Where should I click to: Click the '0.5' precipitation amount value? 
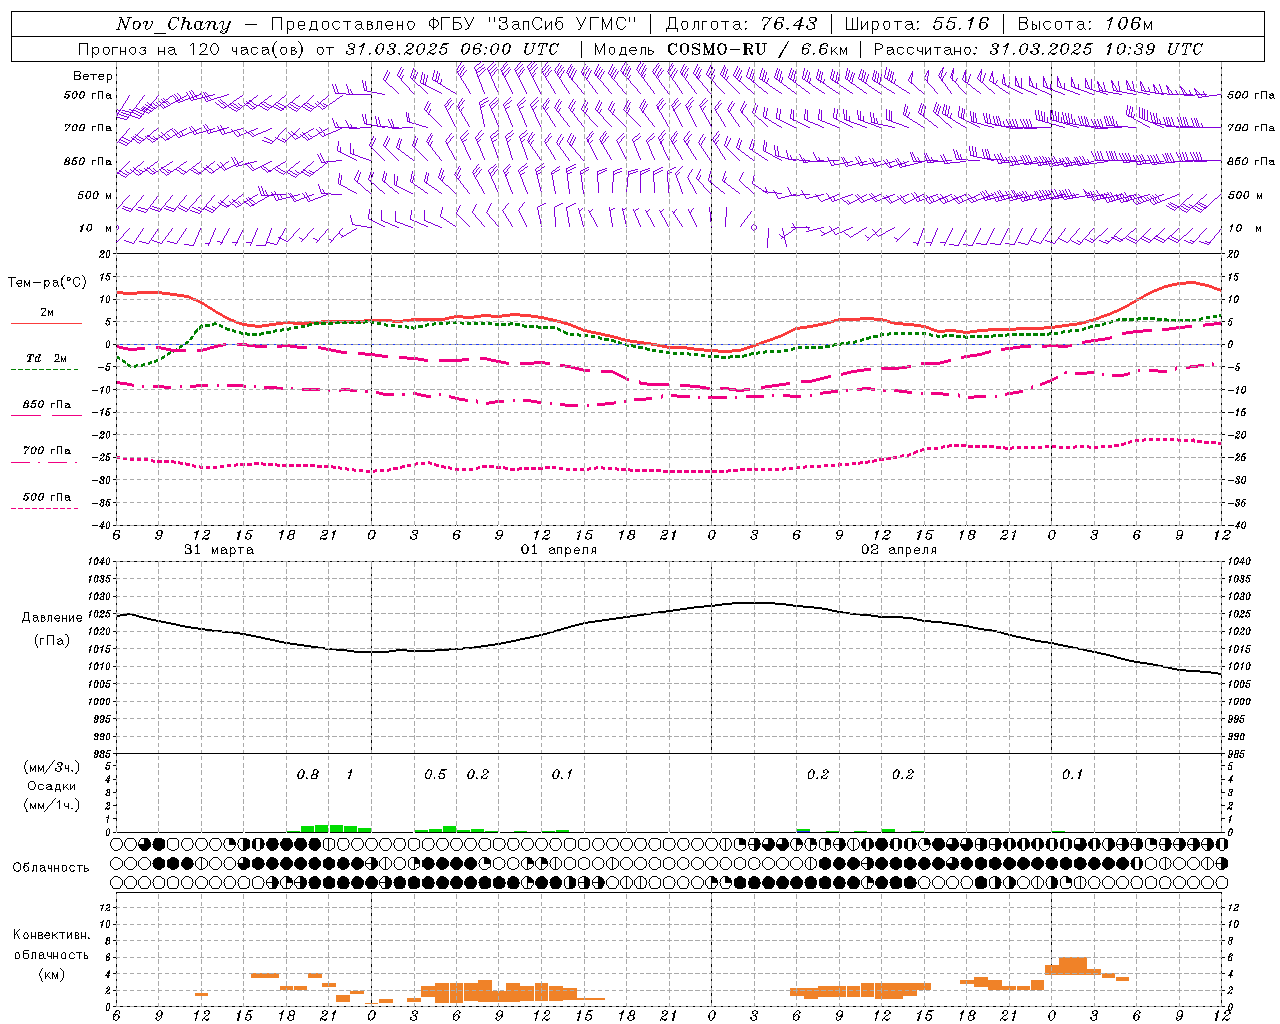point(435,774)
